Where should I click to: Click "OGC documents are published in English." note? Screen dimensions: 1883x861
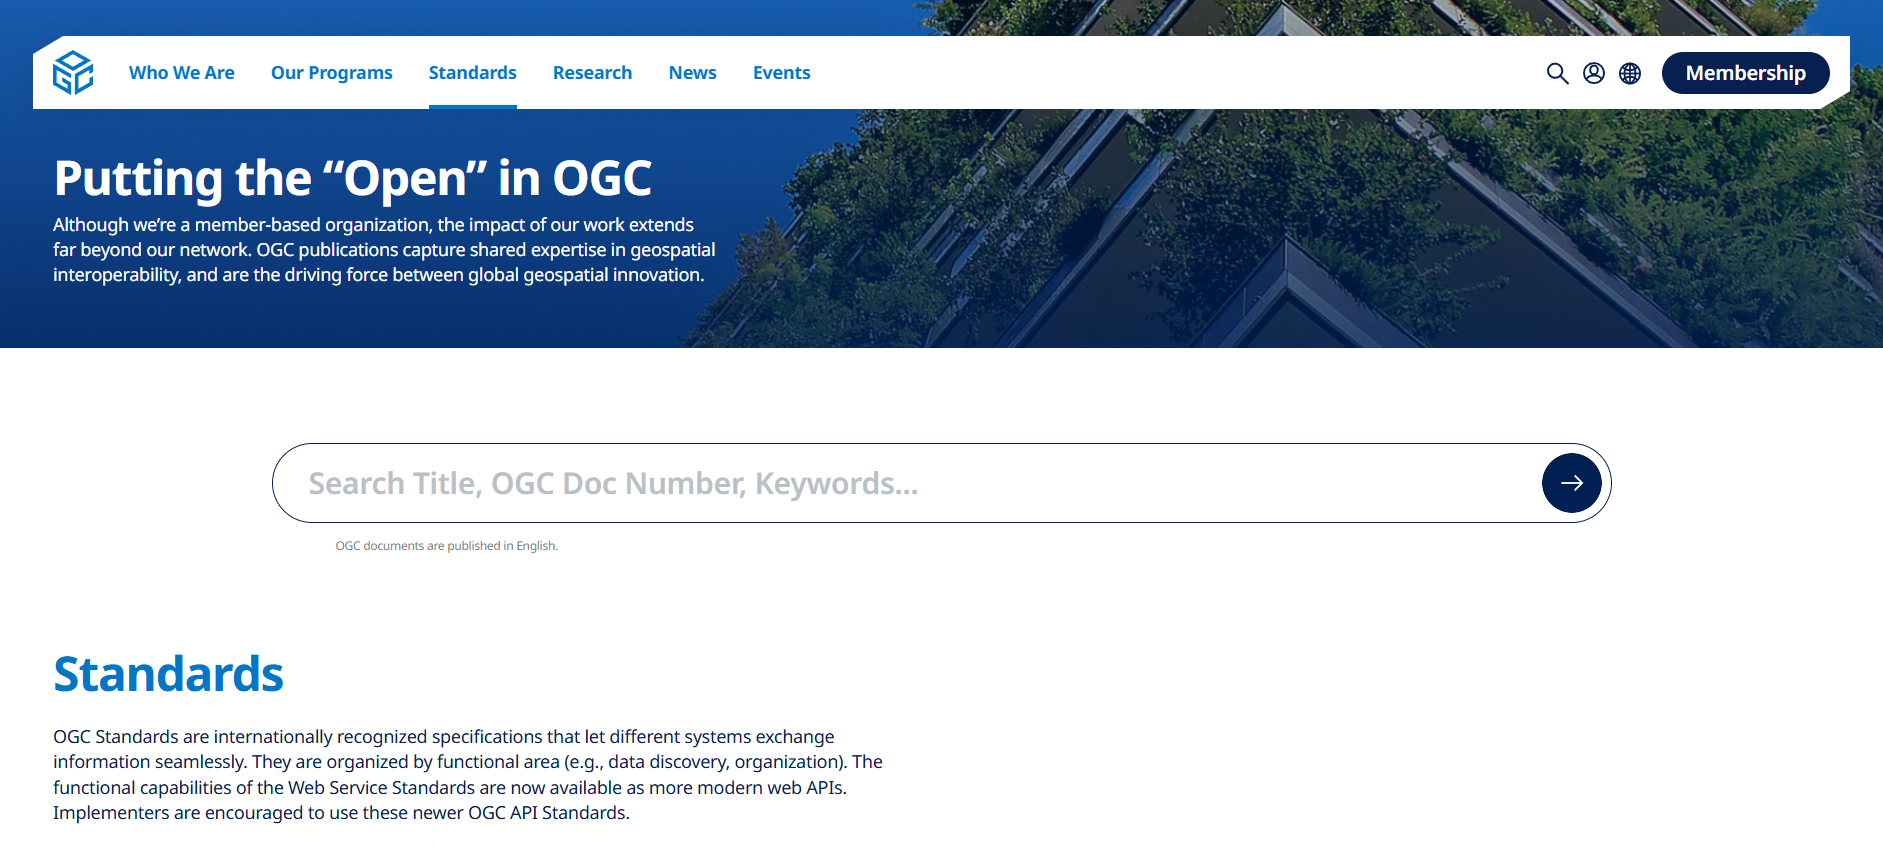[x=447, y=546]
